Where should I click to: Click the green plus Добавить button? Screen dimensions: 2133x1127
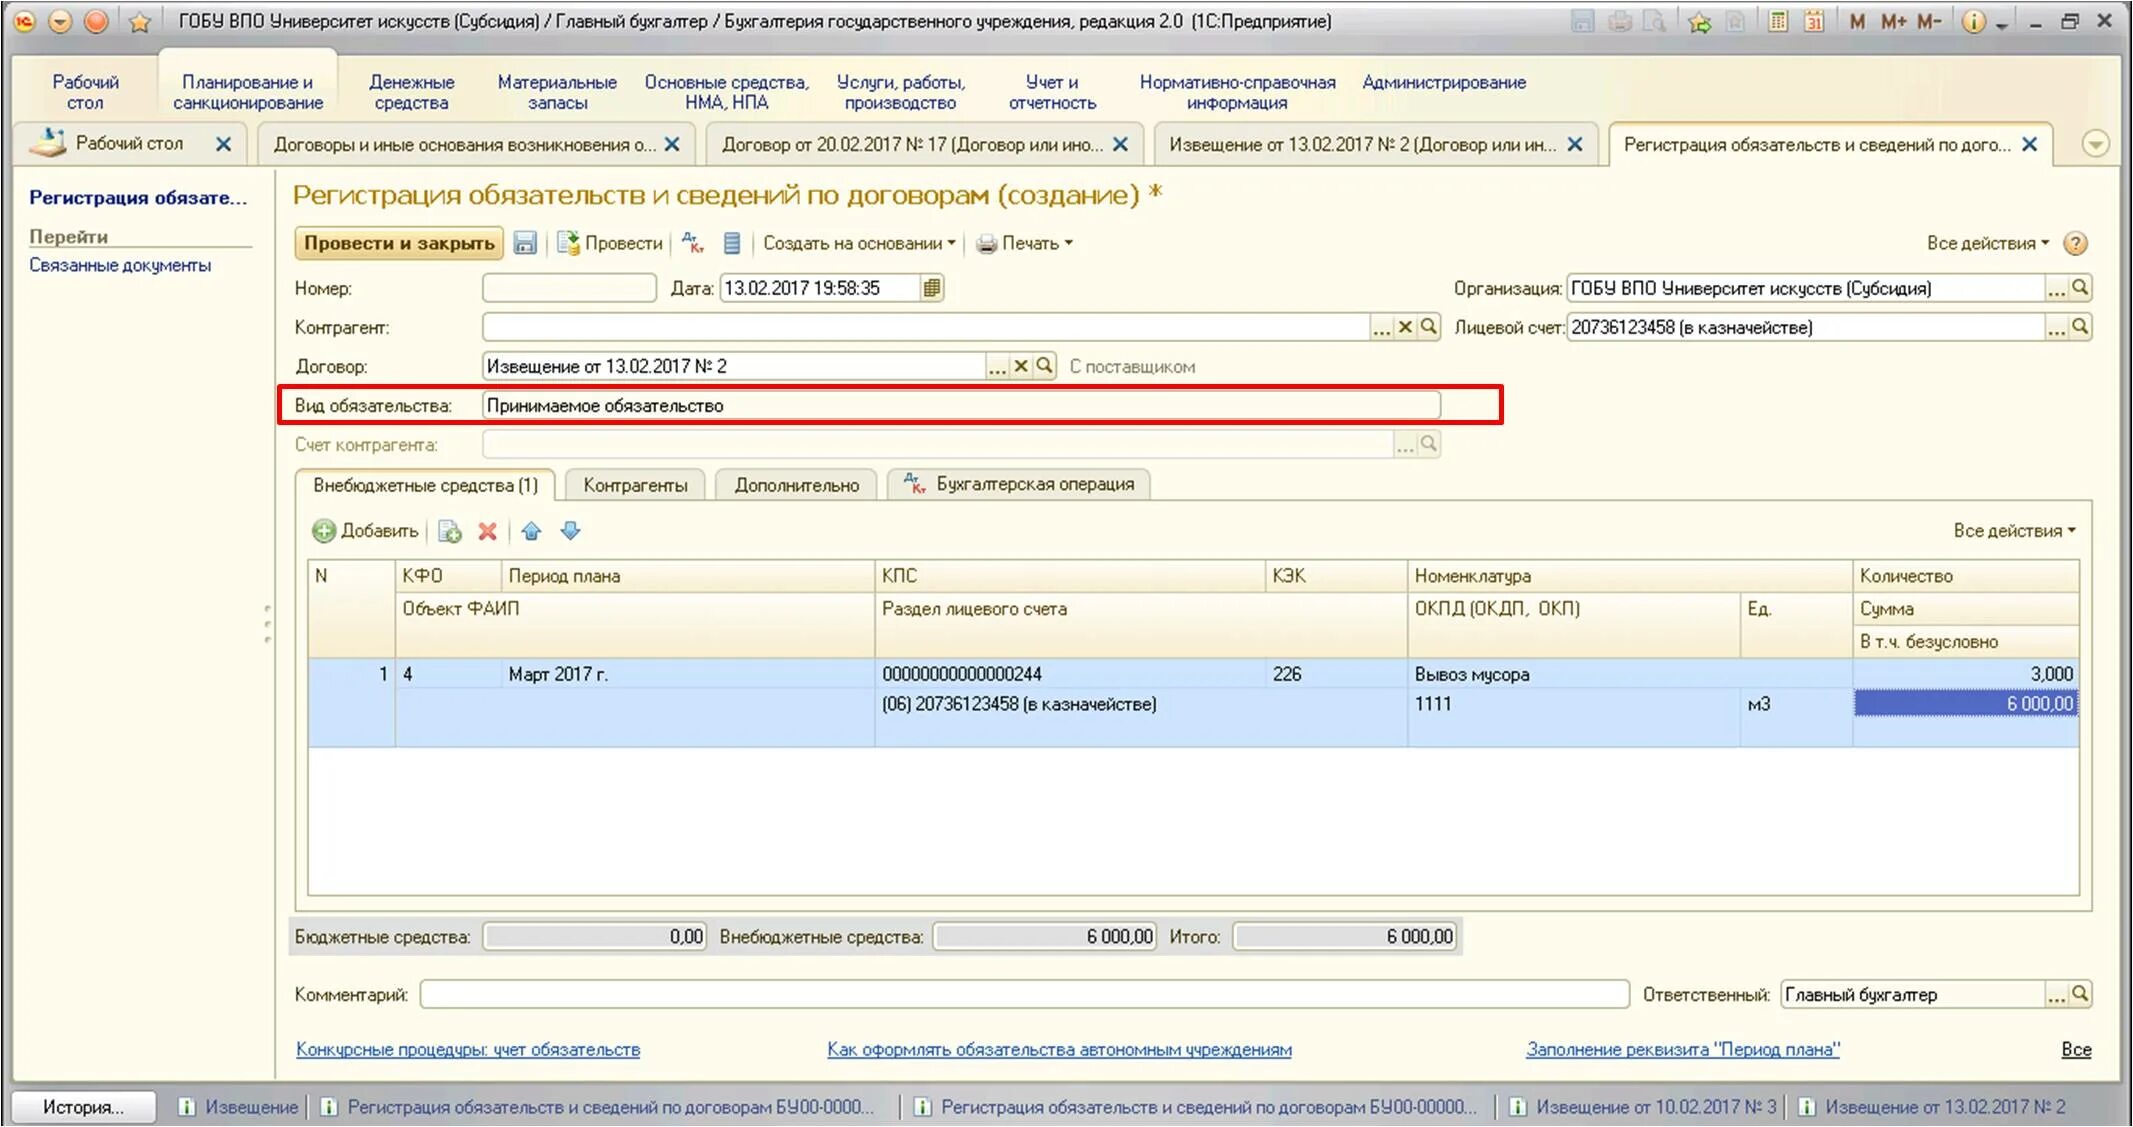tap(365, 531)
